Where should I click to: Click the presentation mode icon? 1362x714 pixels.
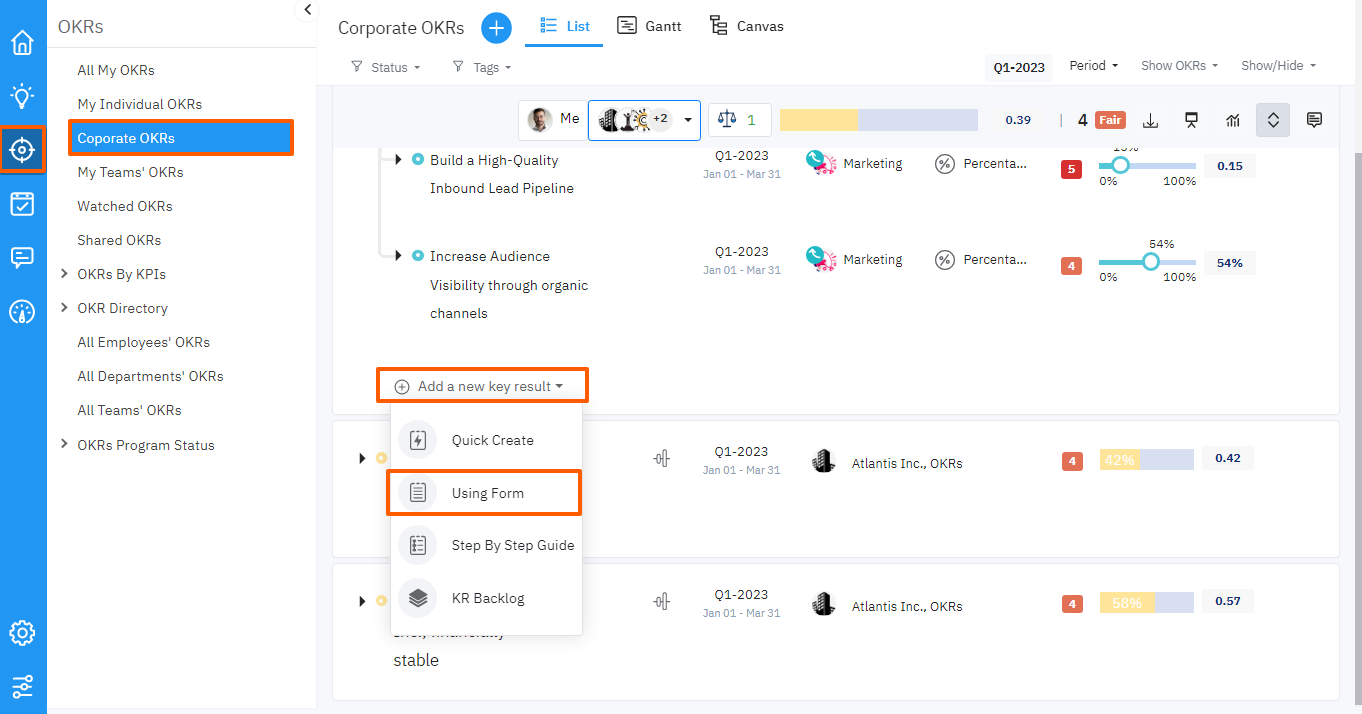coord(1191,120)
